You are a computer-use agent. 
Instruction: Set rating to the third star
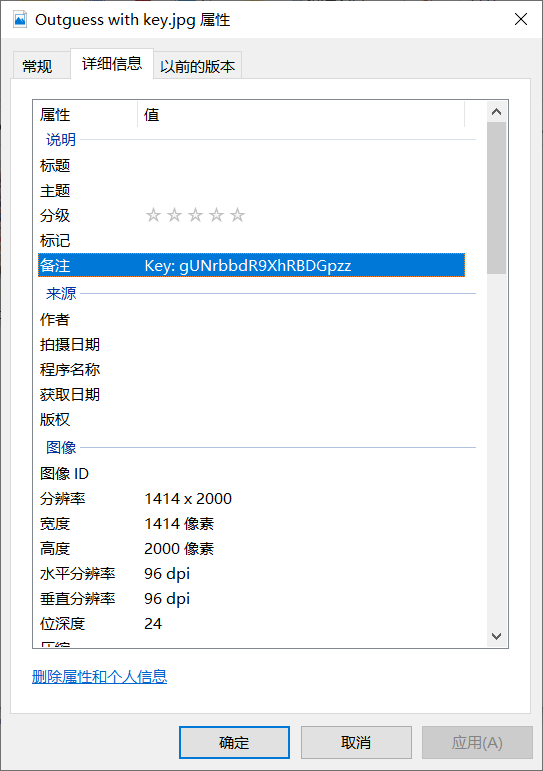point(195,215)
